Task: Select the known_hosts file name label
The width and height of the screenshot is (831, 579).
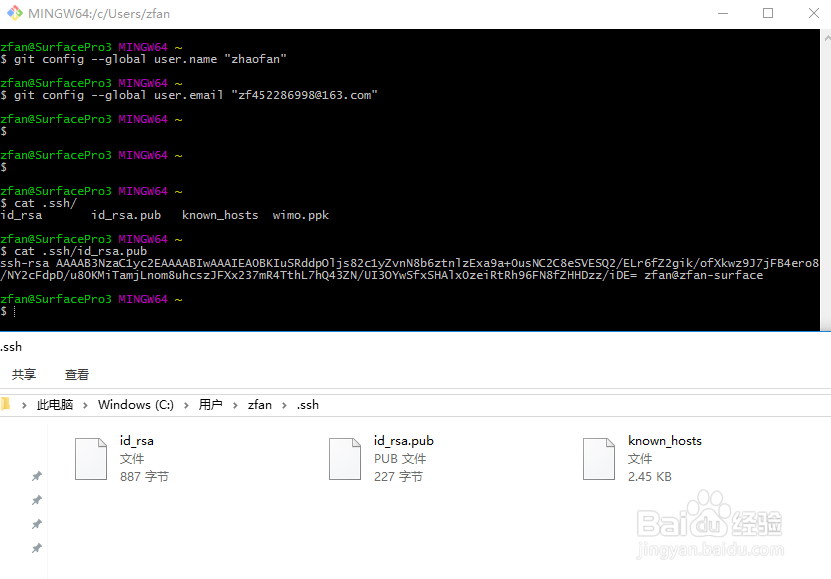Action: (x=665, y=441)
